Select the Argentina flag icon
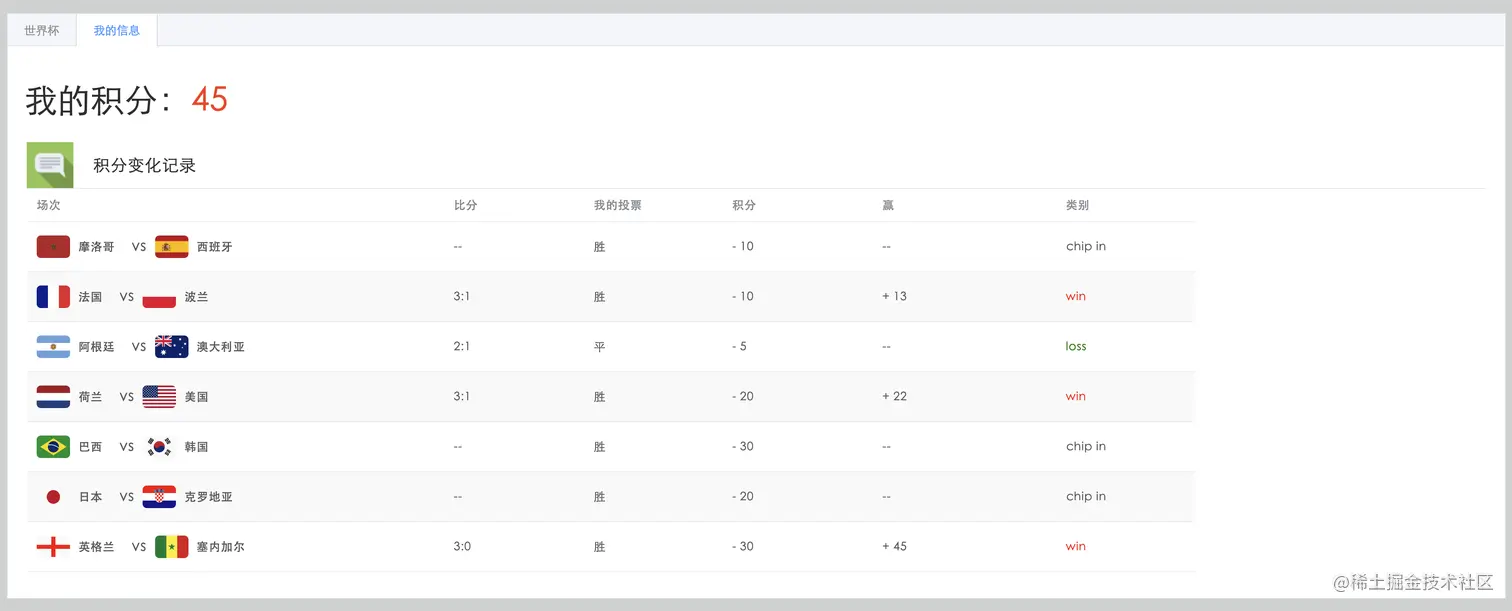The image size is (1512, 611). point(53,346)
